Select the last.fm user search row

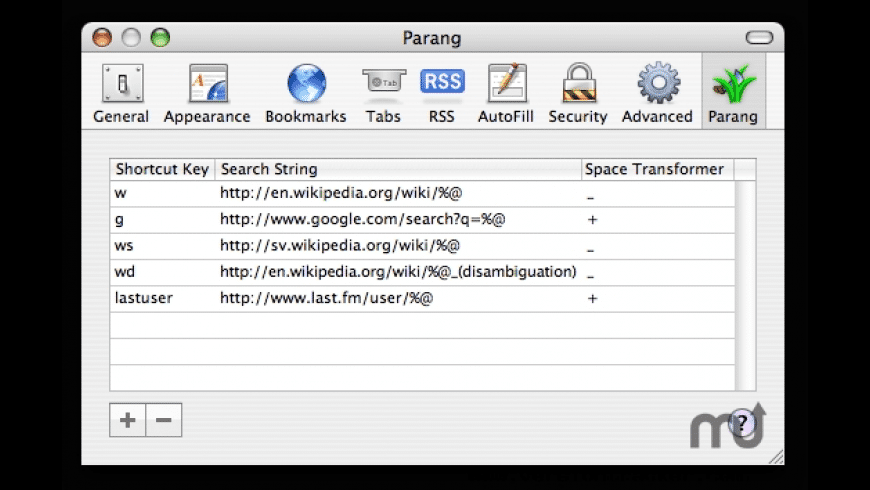[326, 299]
